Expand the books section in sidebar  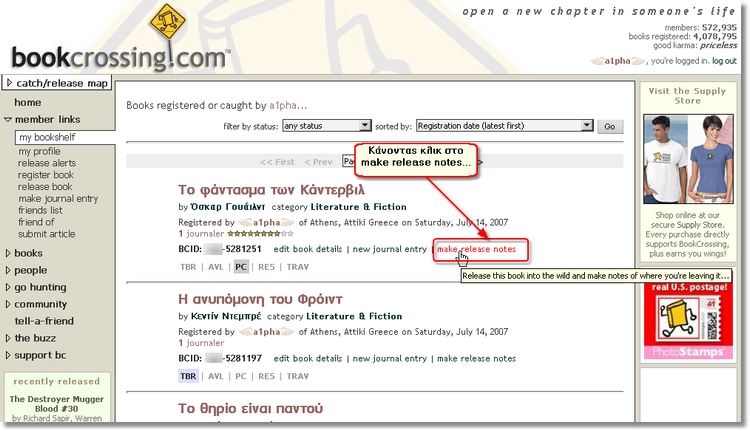[x=28, y=254]
